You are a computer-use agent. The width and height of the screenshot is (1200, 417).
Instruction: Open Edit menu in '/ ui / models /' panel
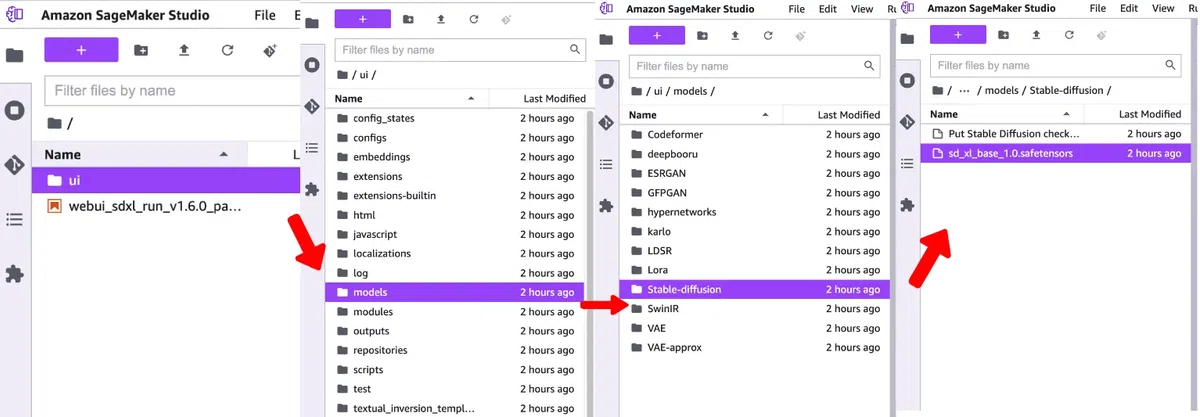827,8
